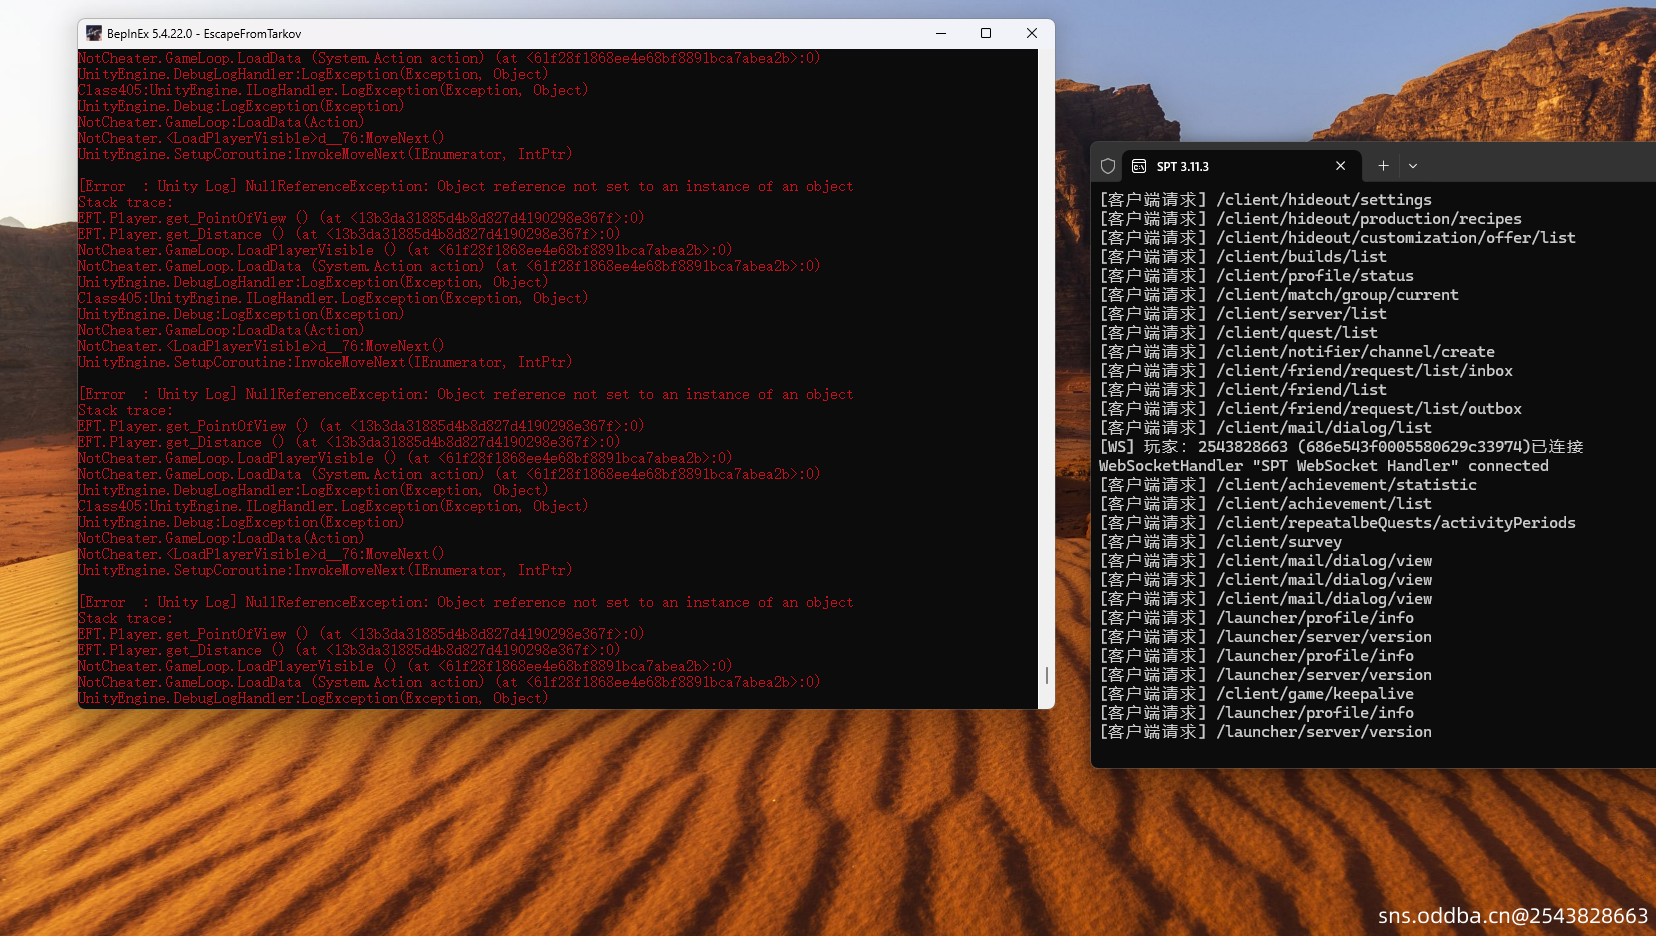Click the /client/hideout/settings log line
Viewport: 1656px width, 936px height.
1265,200
